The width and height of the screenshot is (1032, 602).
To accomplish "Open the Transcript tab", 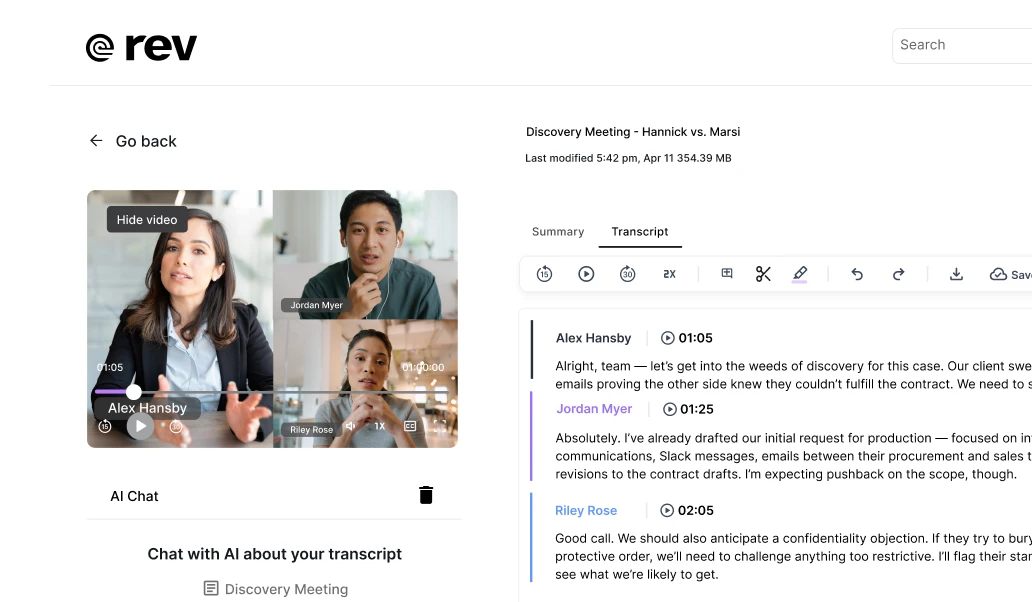I will (x=640, y=232).
